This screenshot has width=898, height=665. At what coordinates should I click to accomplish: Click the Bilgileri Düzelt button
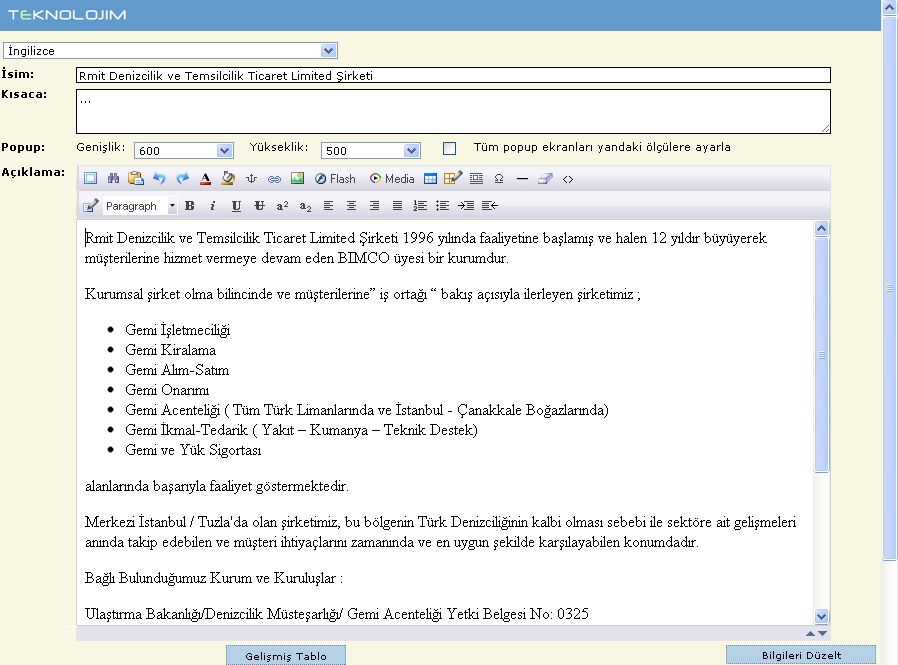click(801, 655)
